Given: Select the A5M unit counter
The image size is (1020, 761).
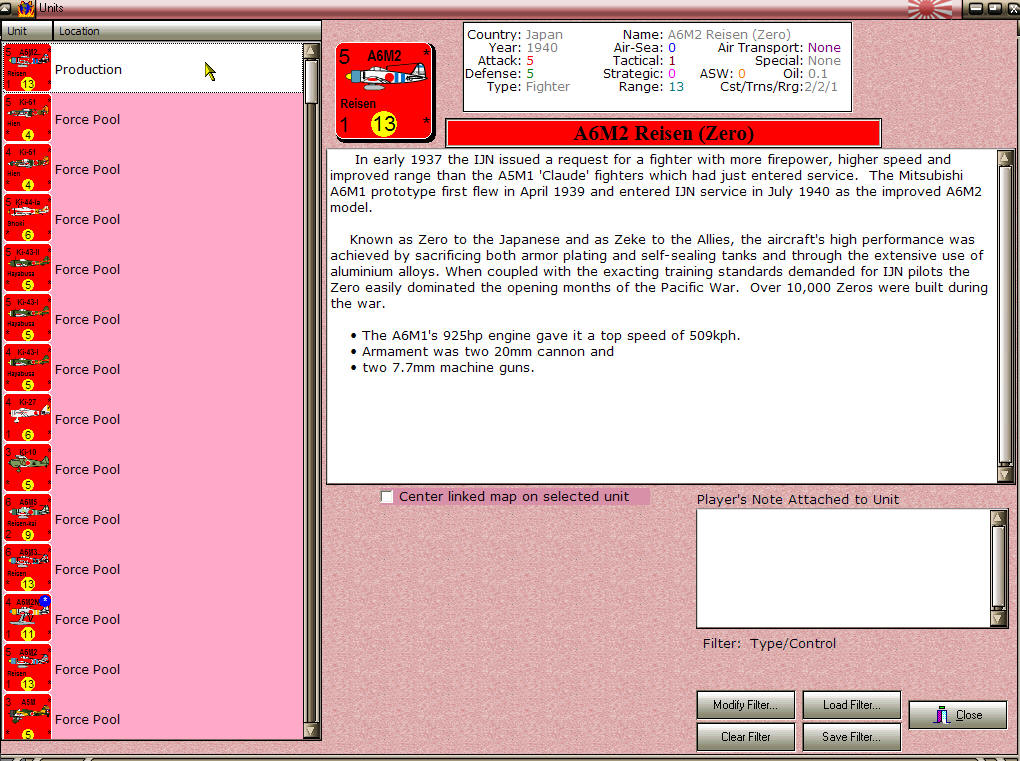Looking at the screenshot, I should (27, 717).
